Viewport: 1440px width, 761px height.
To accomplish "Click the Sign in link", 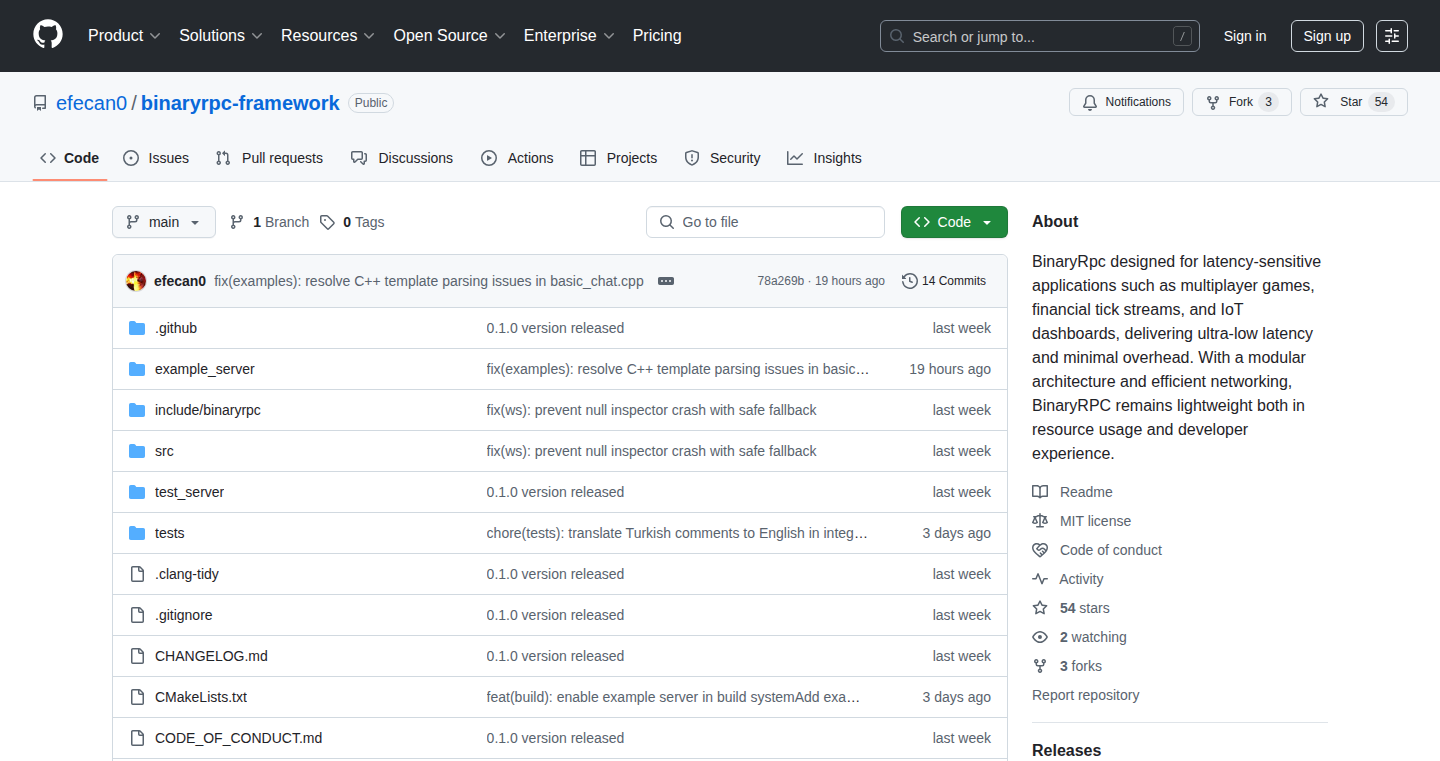I will point(1245,36).
